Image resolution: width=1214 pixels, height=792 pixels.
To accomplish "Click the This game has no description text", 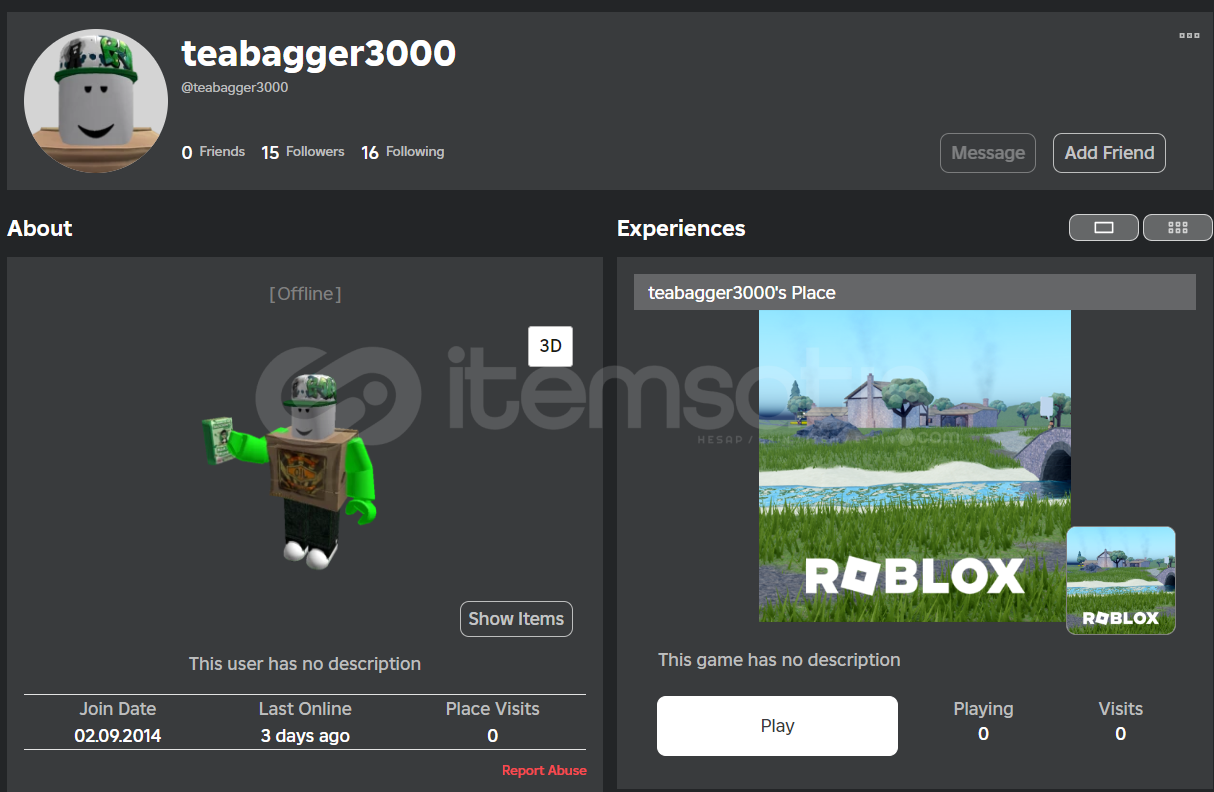I will pyautogui.click(x=779, y=660).
